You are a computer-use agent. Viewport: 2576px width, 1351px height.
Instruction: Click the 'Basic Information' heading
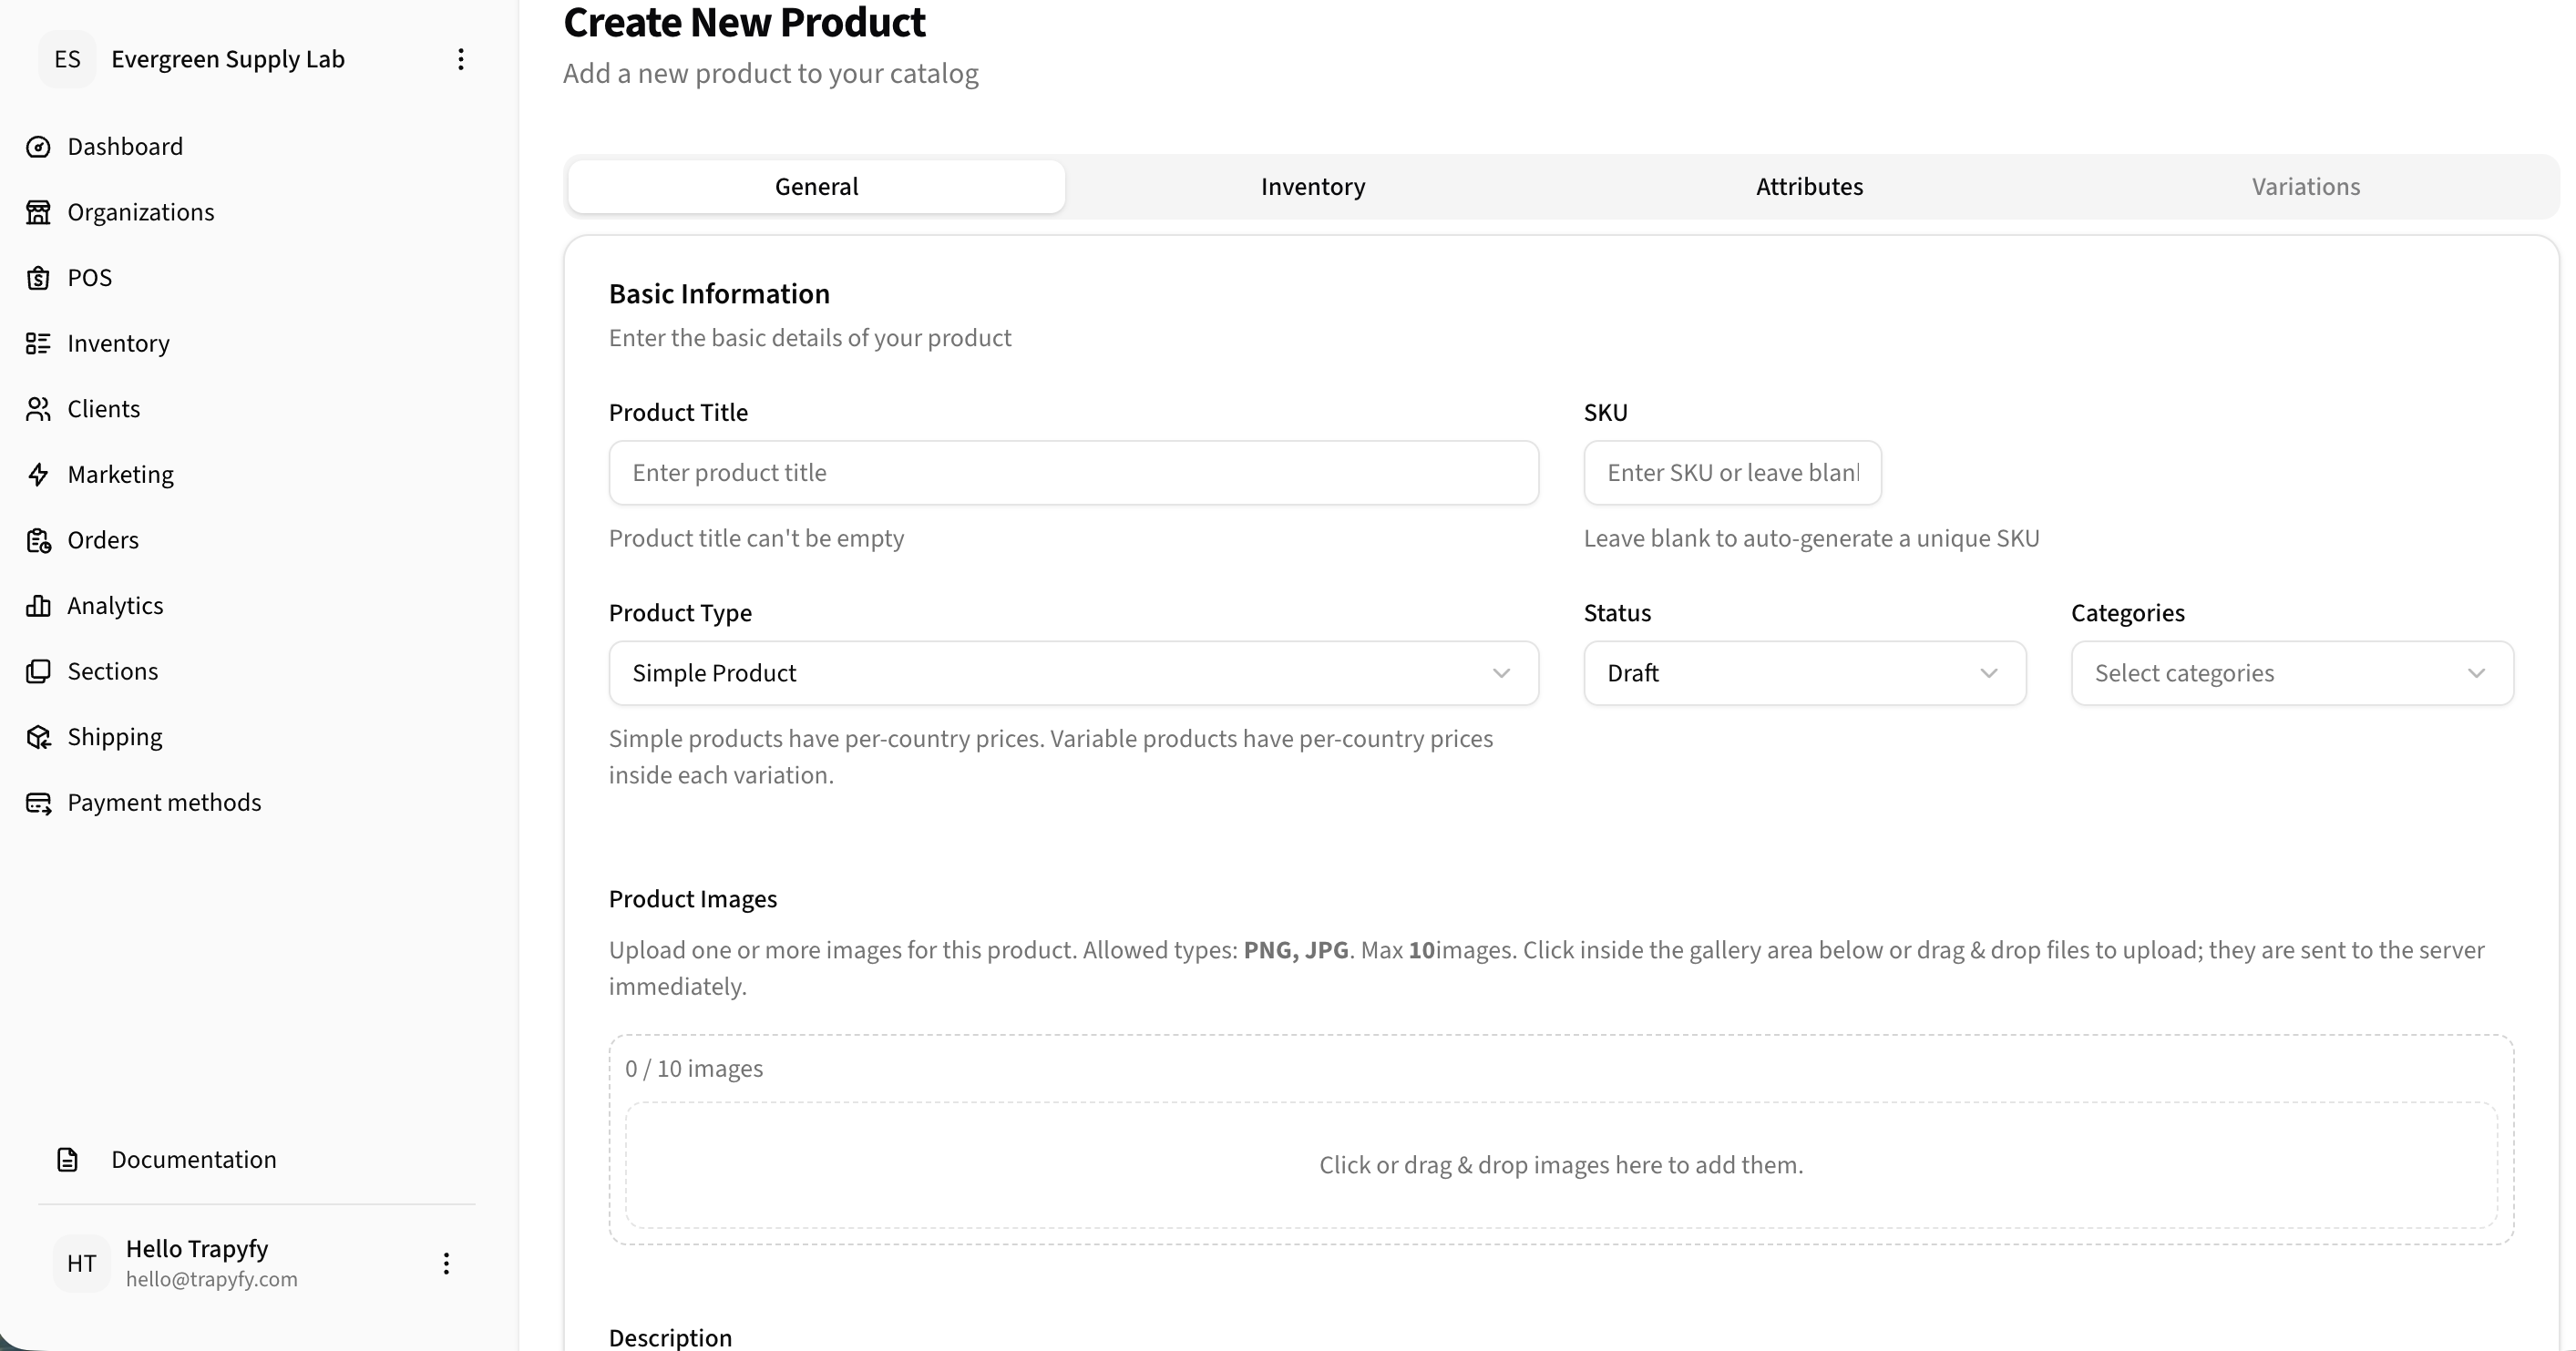[719, 294]
